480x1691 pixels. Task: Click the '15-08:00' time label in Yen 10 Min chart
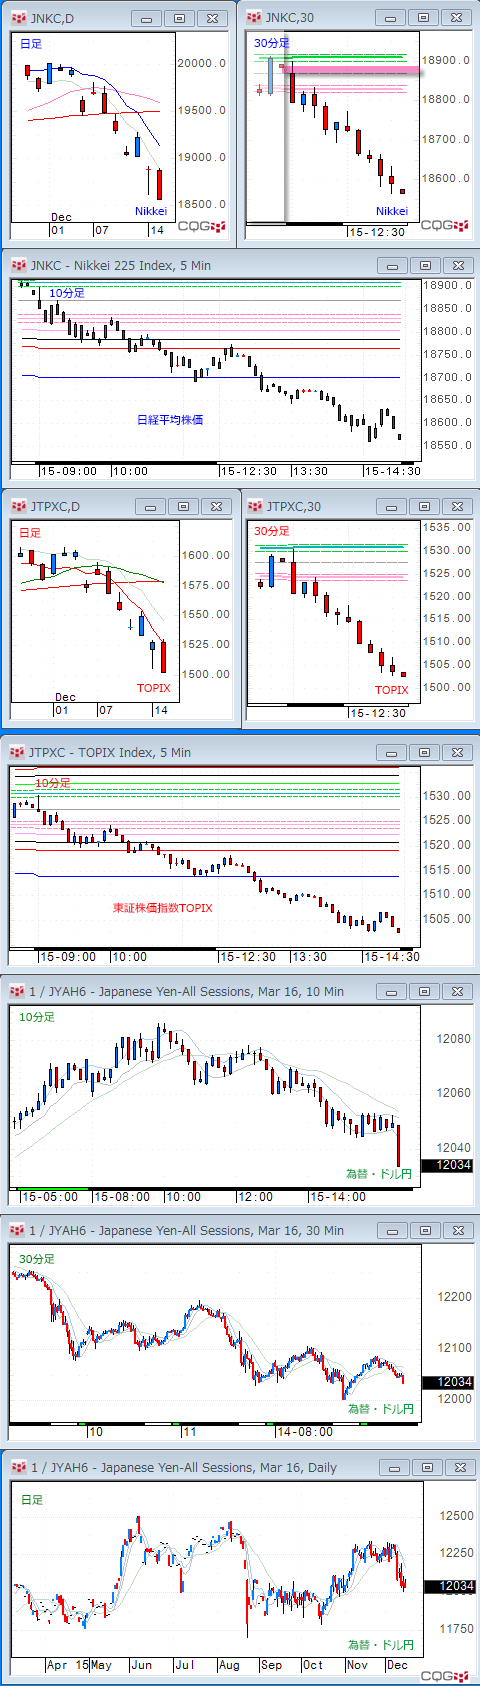pyautogui.click(x=121, y=1197)
